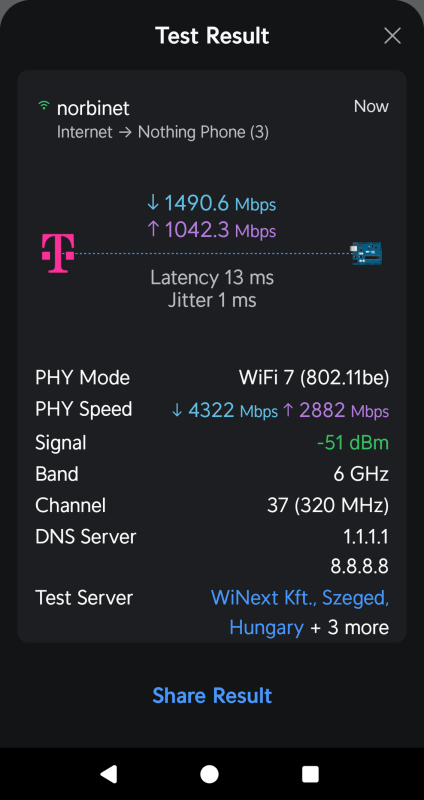This screenshot has width=424, height=800.
Task: Tap the -51 dBm signal value
Action: pos(353,442)
